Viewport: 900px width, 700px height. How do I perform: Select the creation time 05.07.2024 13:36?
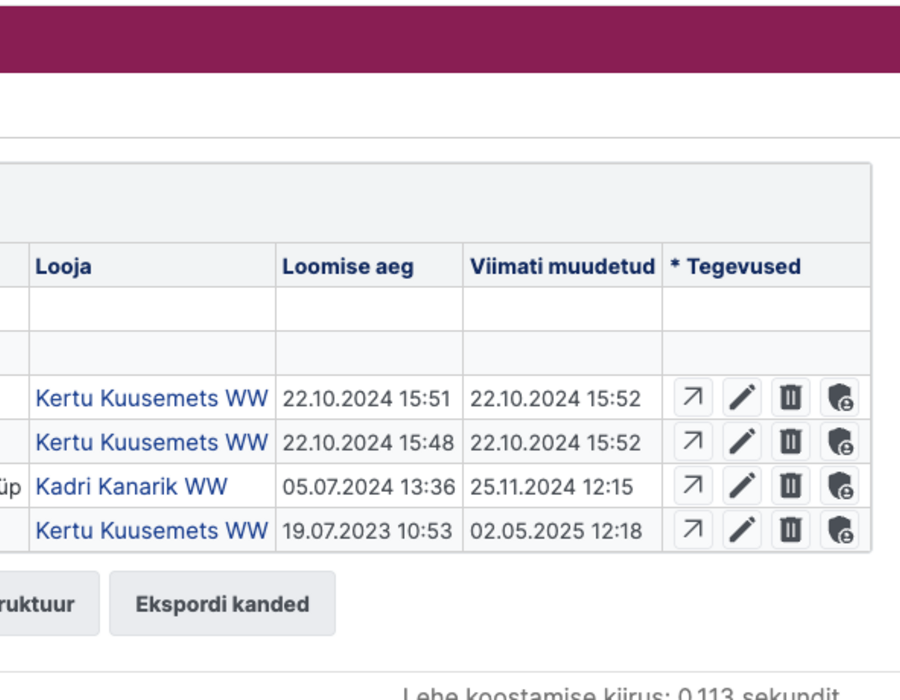click(x=368, y=487)
